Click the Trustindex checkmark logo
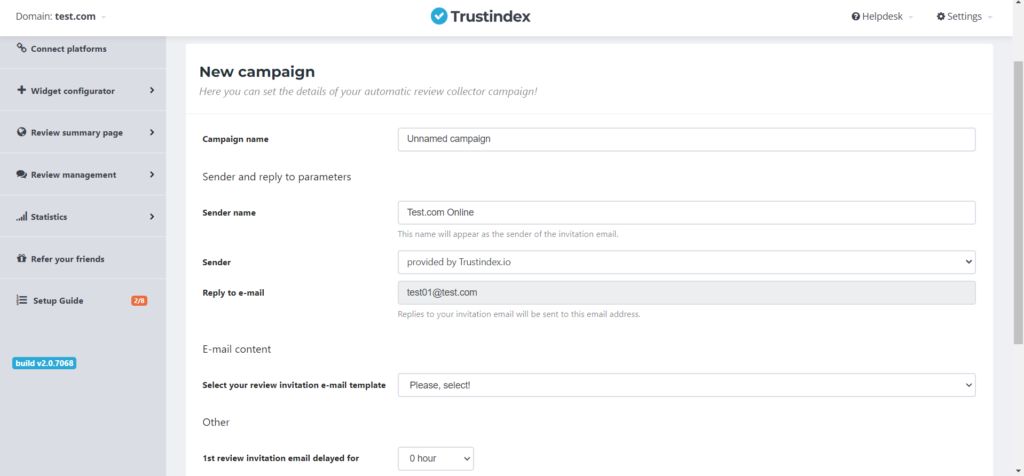The image size is (1024, 476). (x=439, y=16)
